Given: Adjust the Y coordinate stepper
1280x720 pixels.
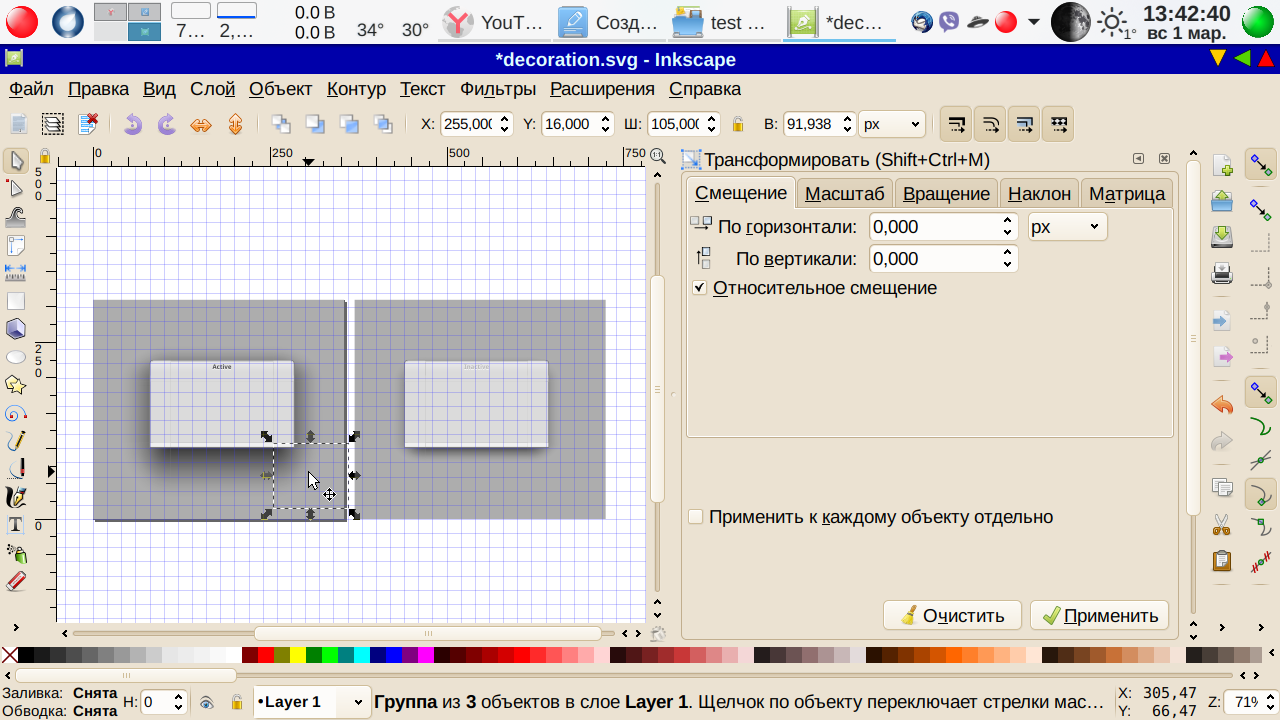Looking at the screenshot, I should (605, 124).
